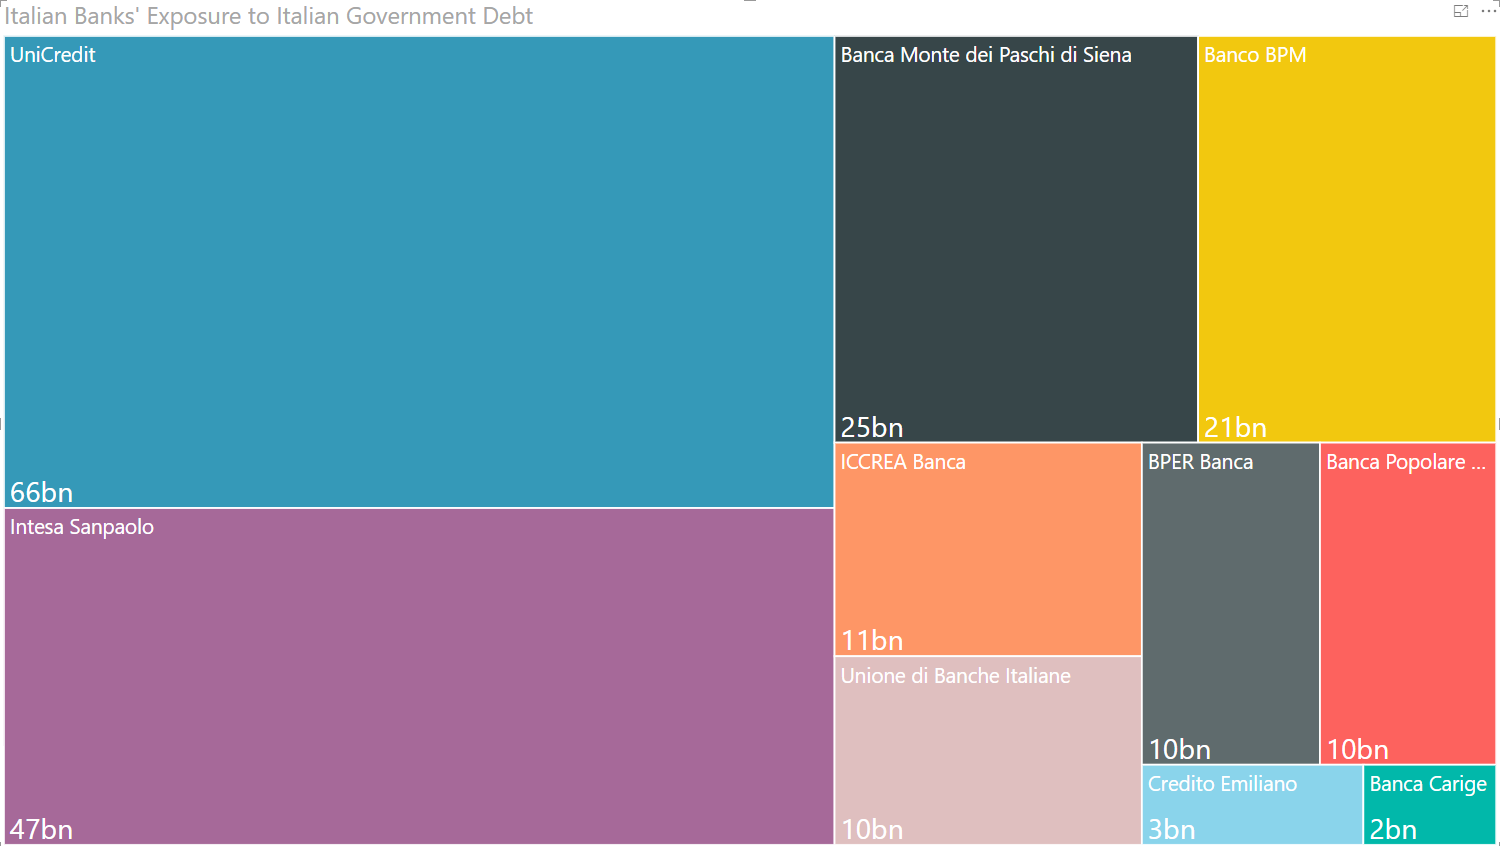1500x846 pixels.
Task: Click the 47bn value label
Action: tap(42, 829)
